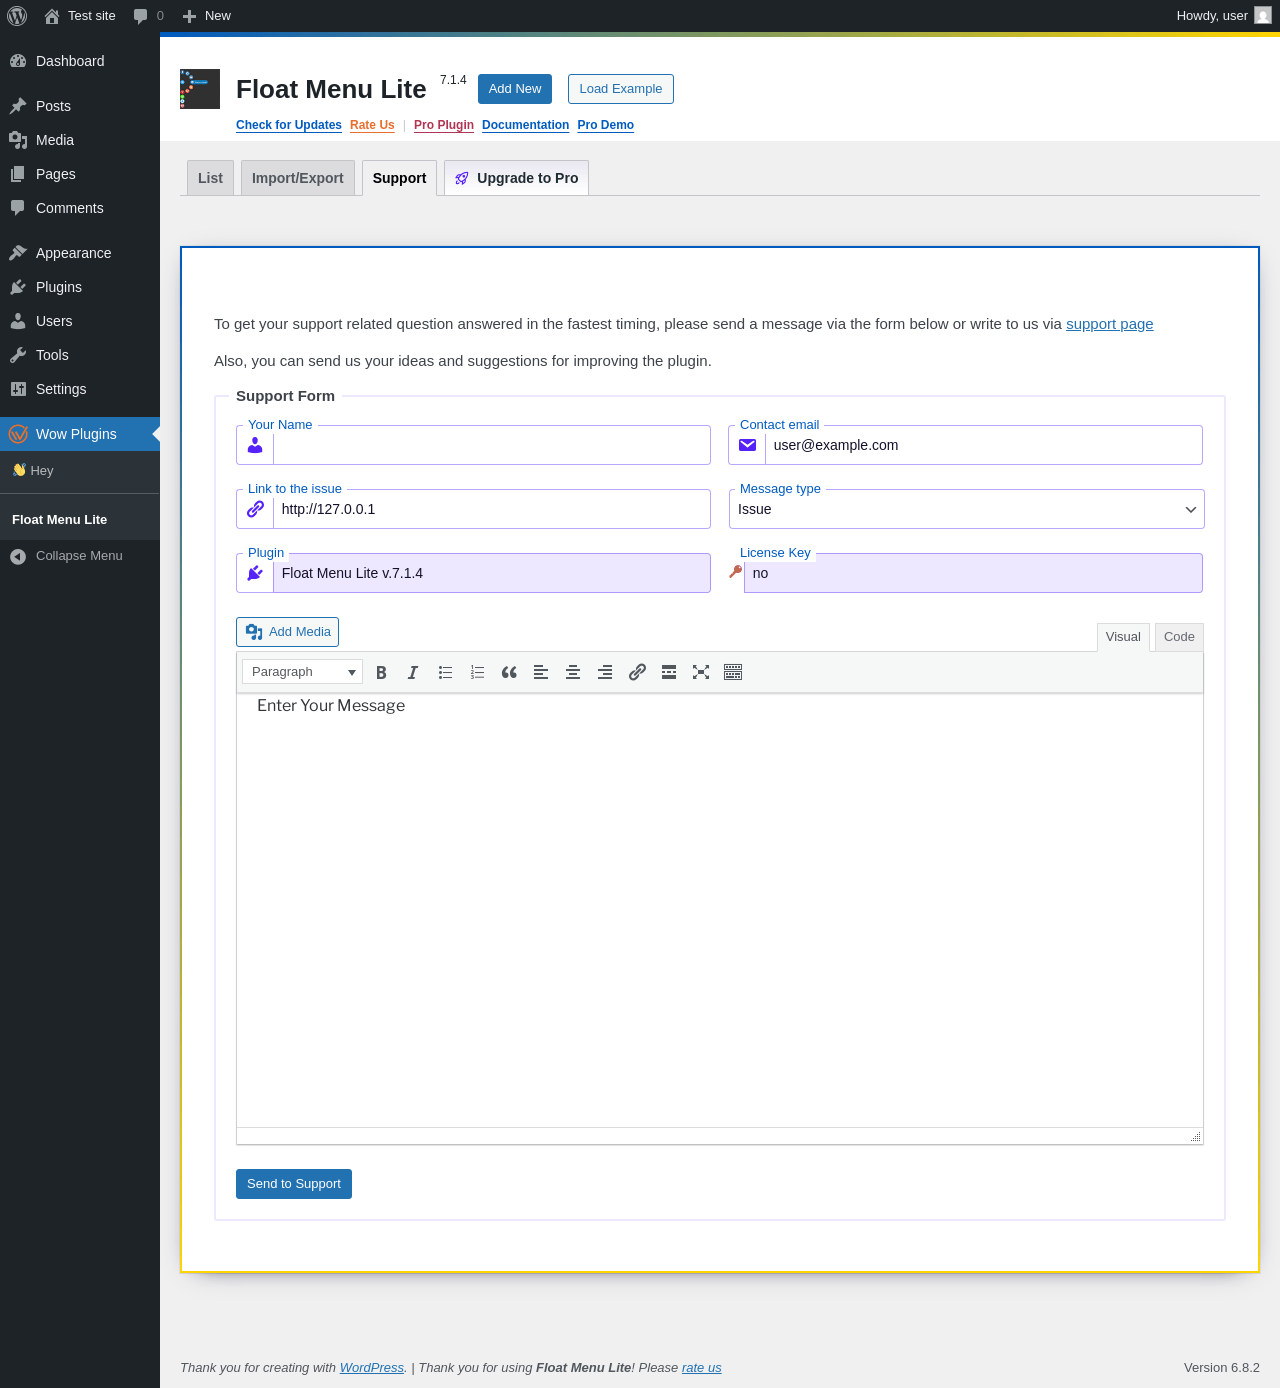Click the editor resize handle
Screen dimensions: 1280x1388
point(1195,1136)
